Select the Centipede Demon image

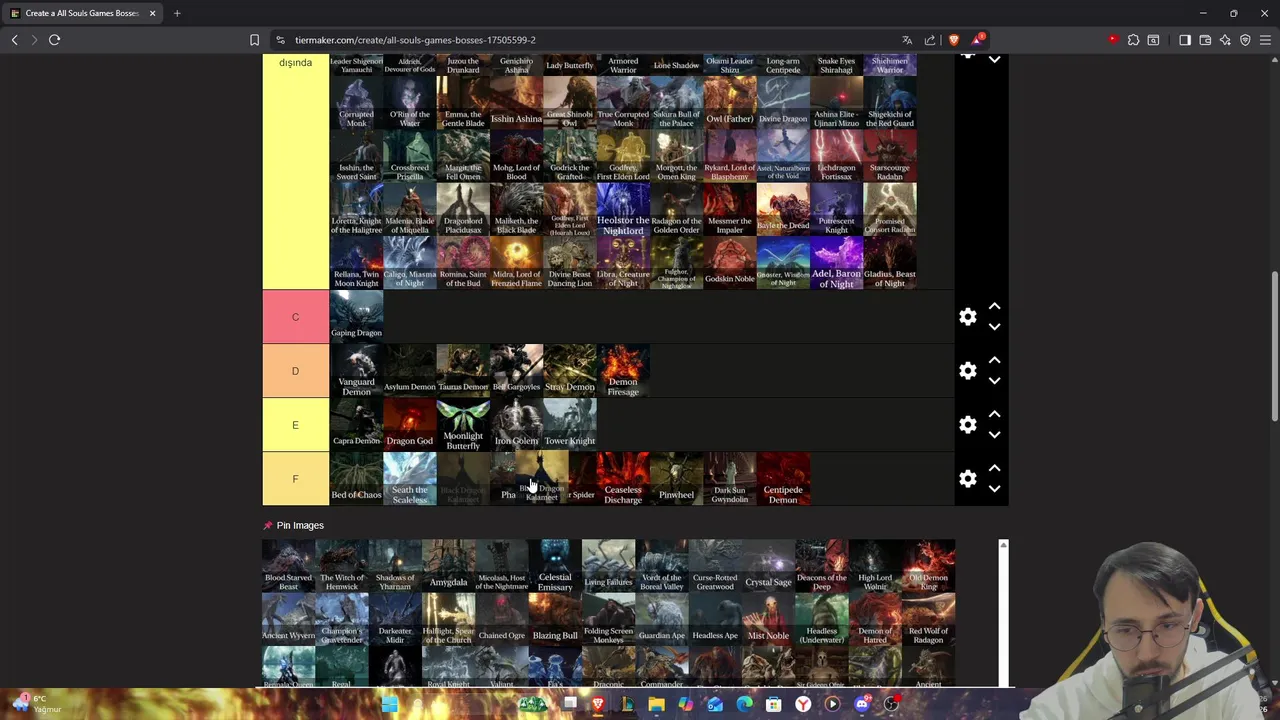(x=783, y=479)
